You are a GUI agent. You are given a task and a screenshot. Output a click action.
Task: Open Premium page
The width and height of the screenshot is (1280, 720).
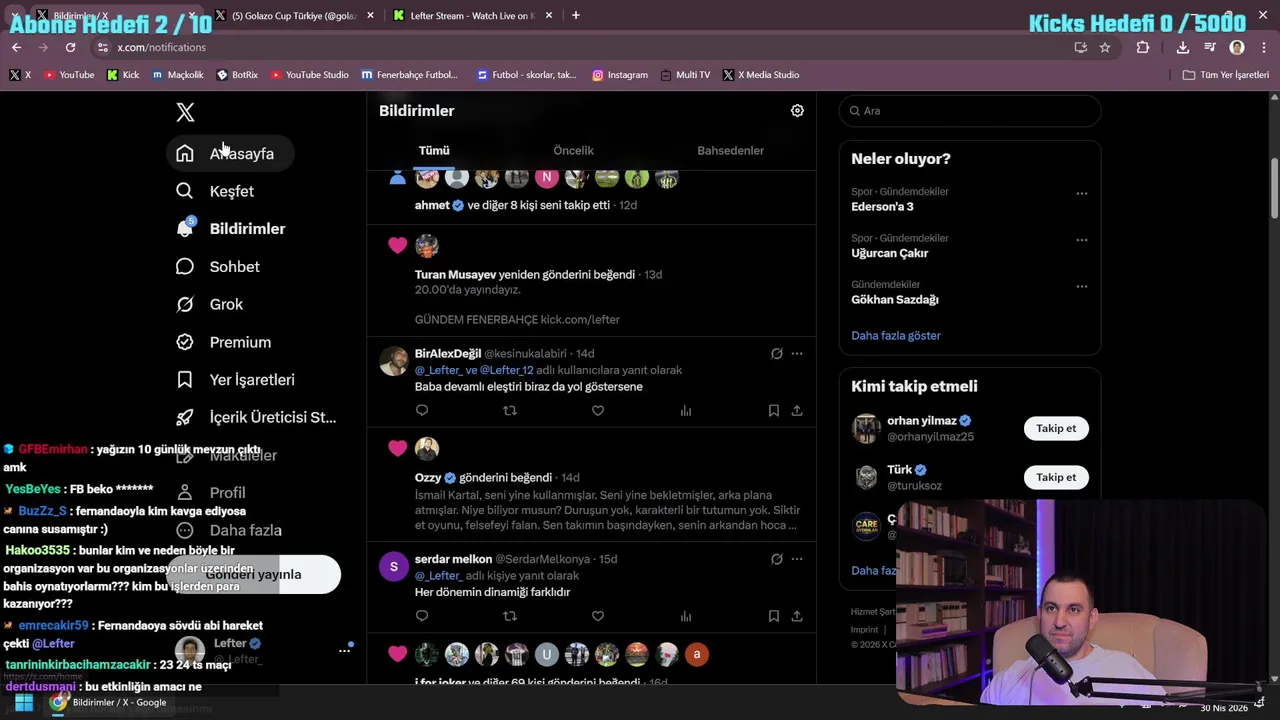[x=223, y=342]
